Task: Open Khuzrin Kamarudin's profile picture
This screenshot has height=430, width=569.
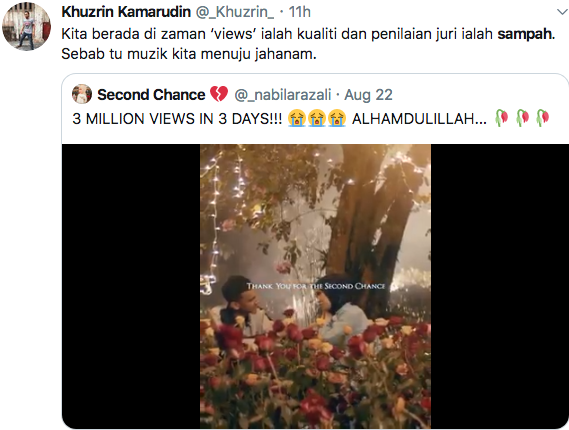Action: 26,26
